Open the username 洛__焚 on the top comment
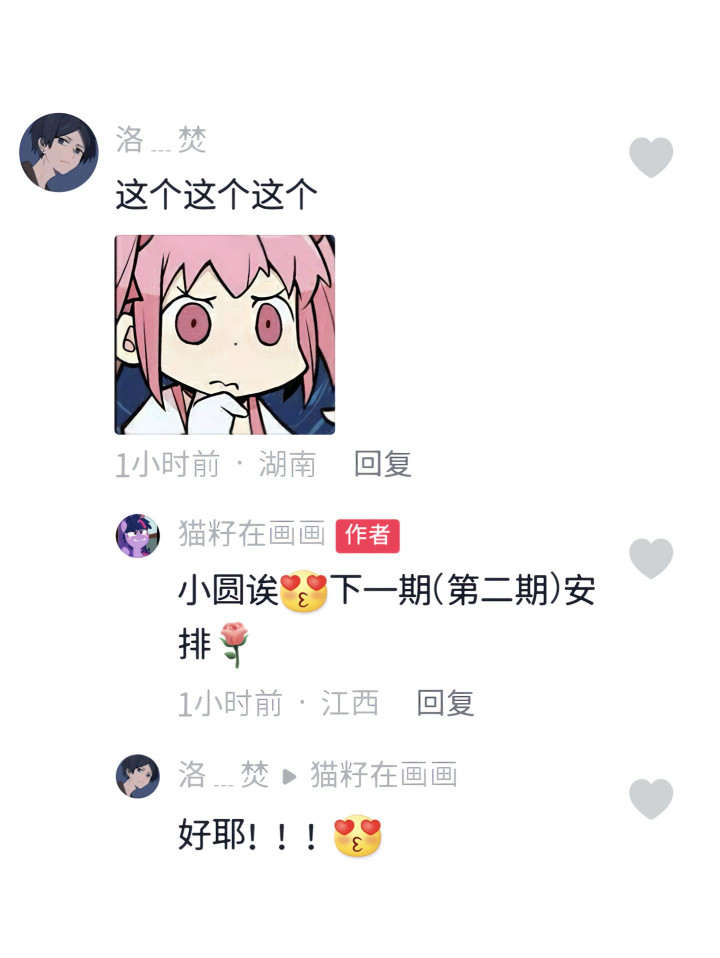This screenshot has width=720, height=958. [161, 140]
